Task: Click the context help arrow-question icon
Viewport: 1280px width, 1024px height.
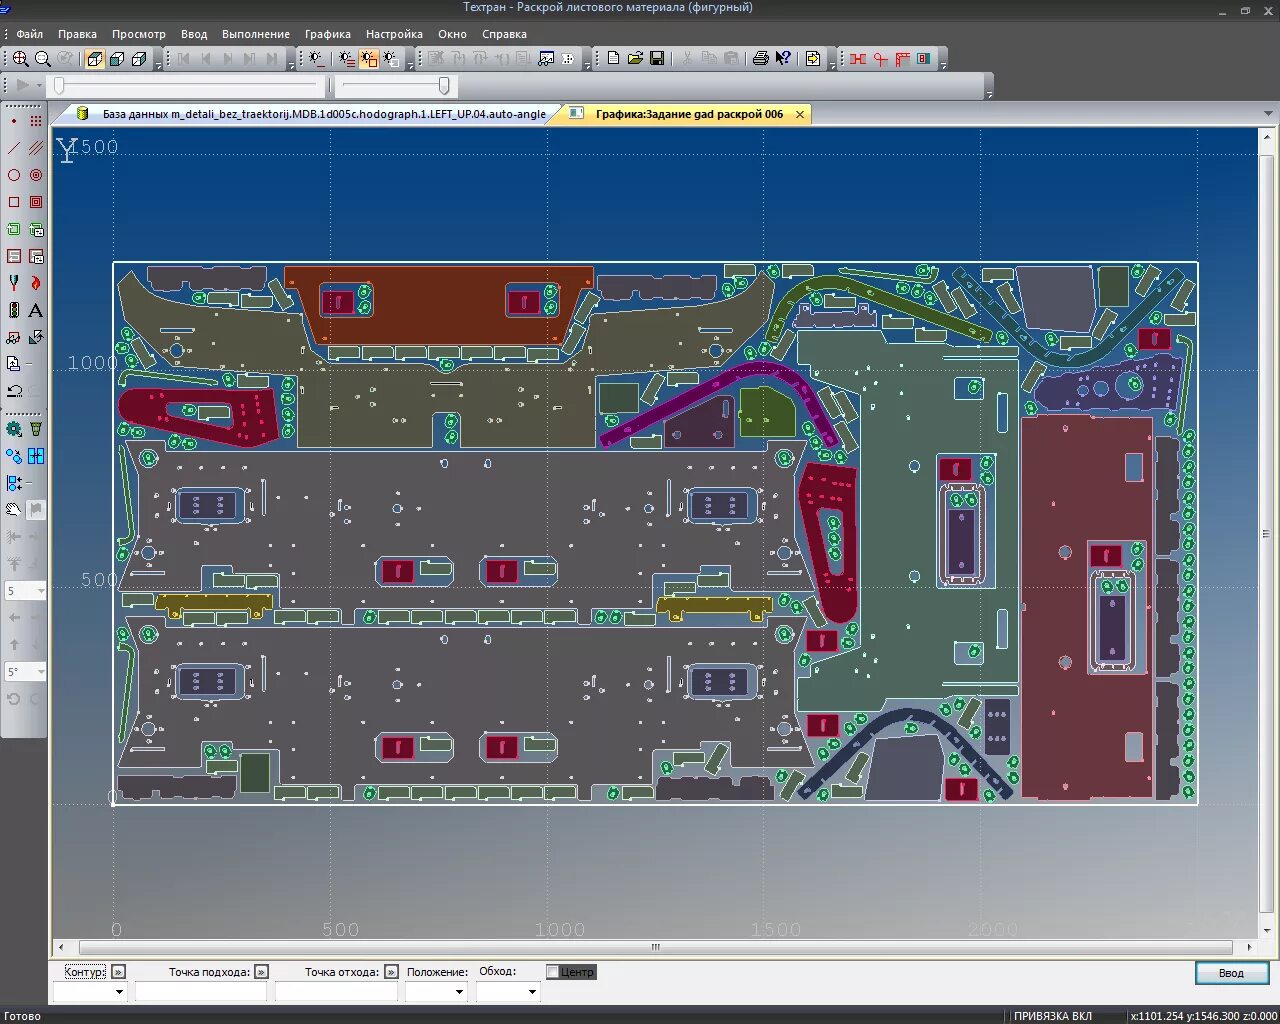Action: click(783, 59)
